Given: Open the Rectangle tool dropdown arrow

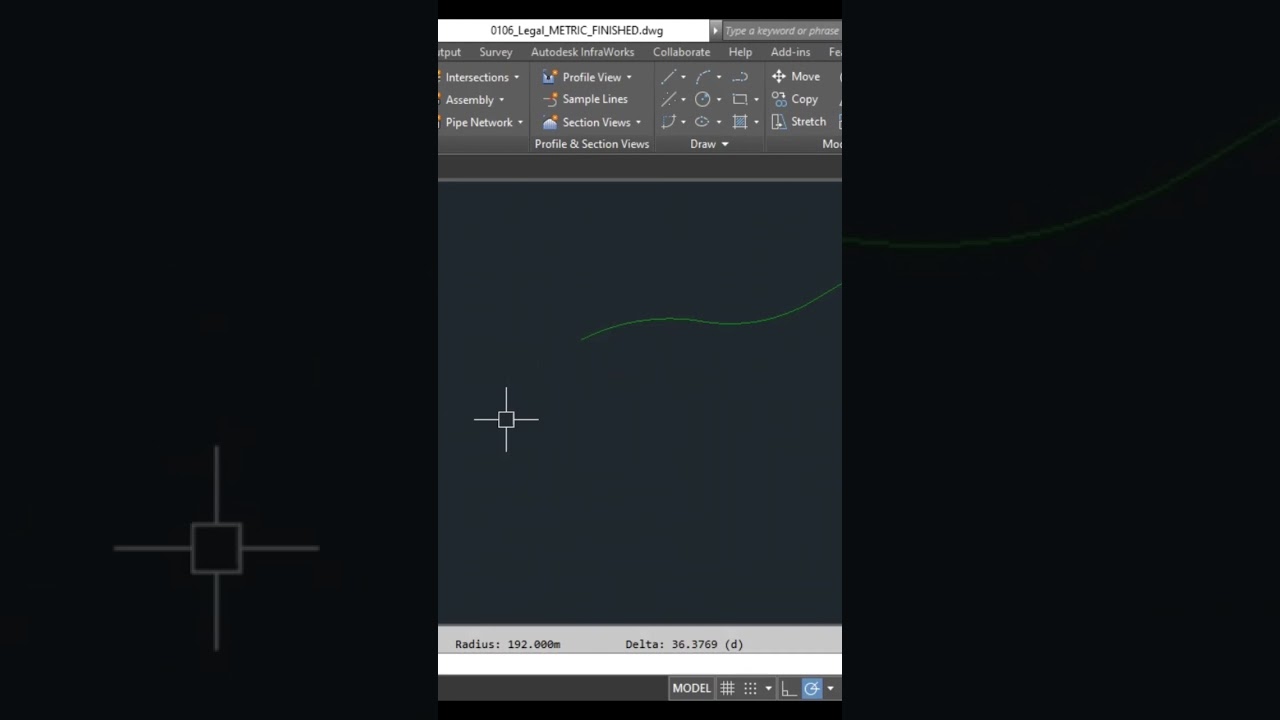Looking at the screenshot, I should point(756,99).
